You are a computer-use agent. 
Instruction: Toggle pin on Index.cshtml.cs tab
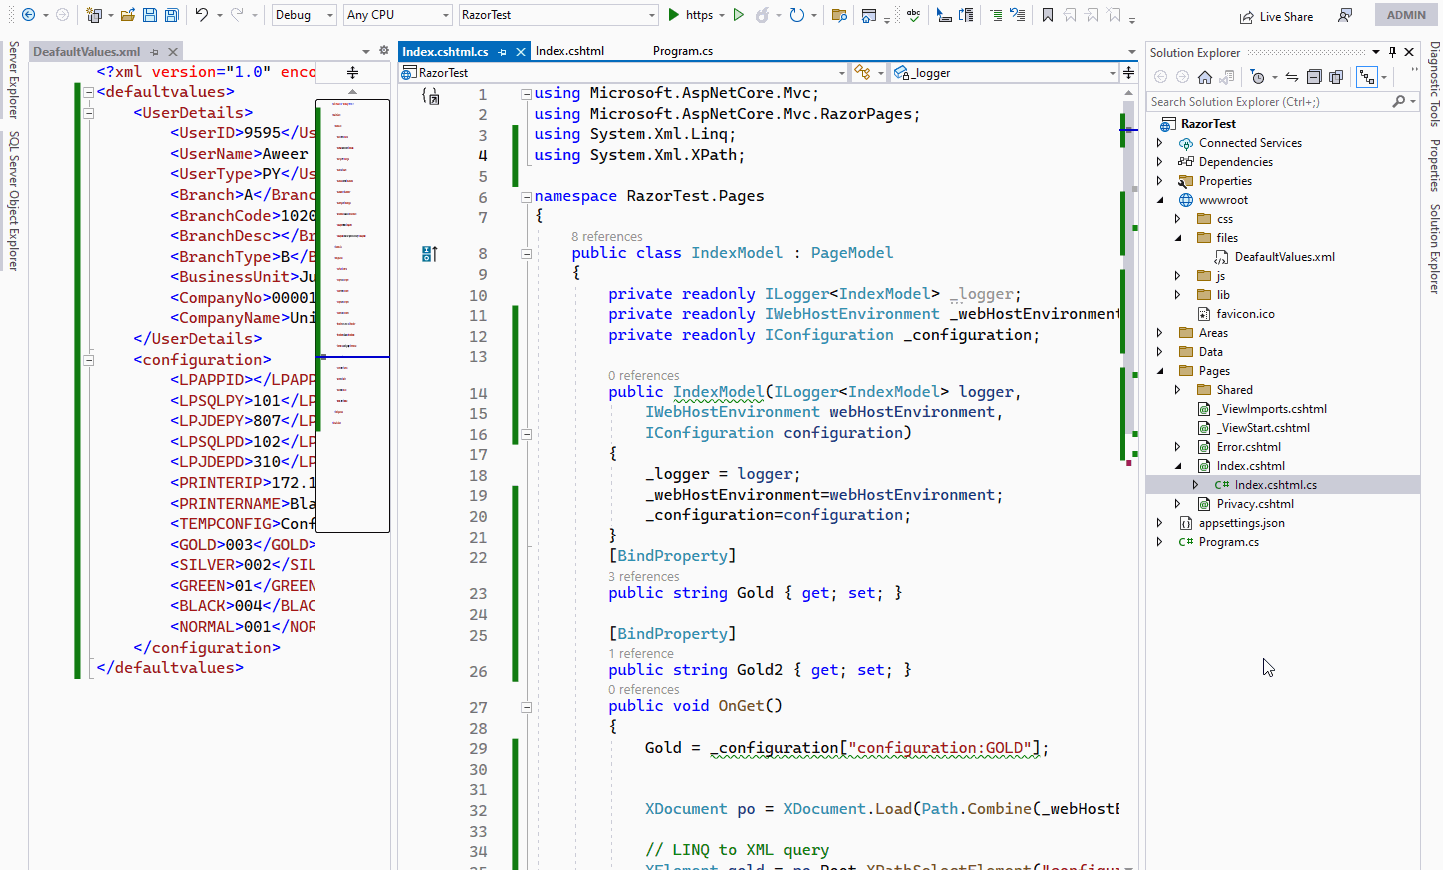point(502,52)
